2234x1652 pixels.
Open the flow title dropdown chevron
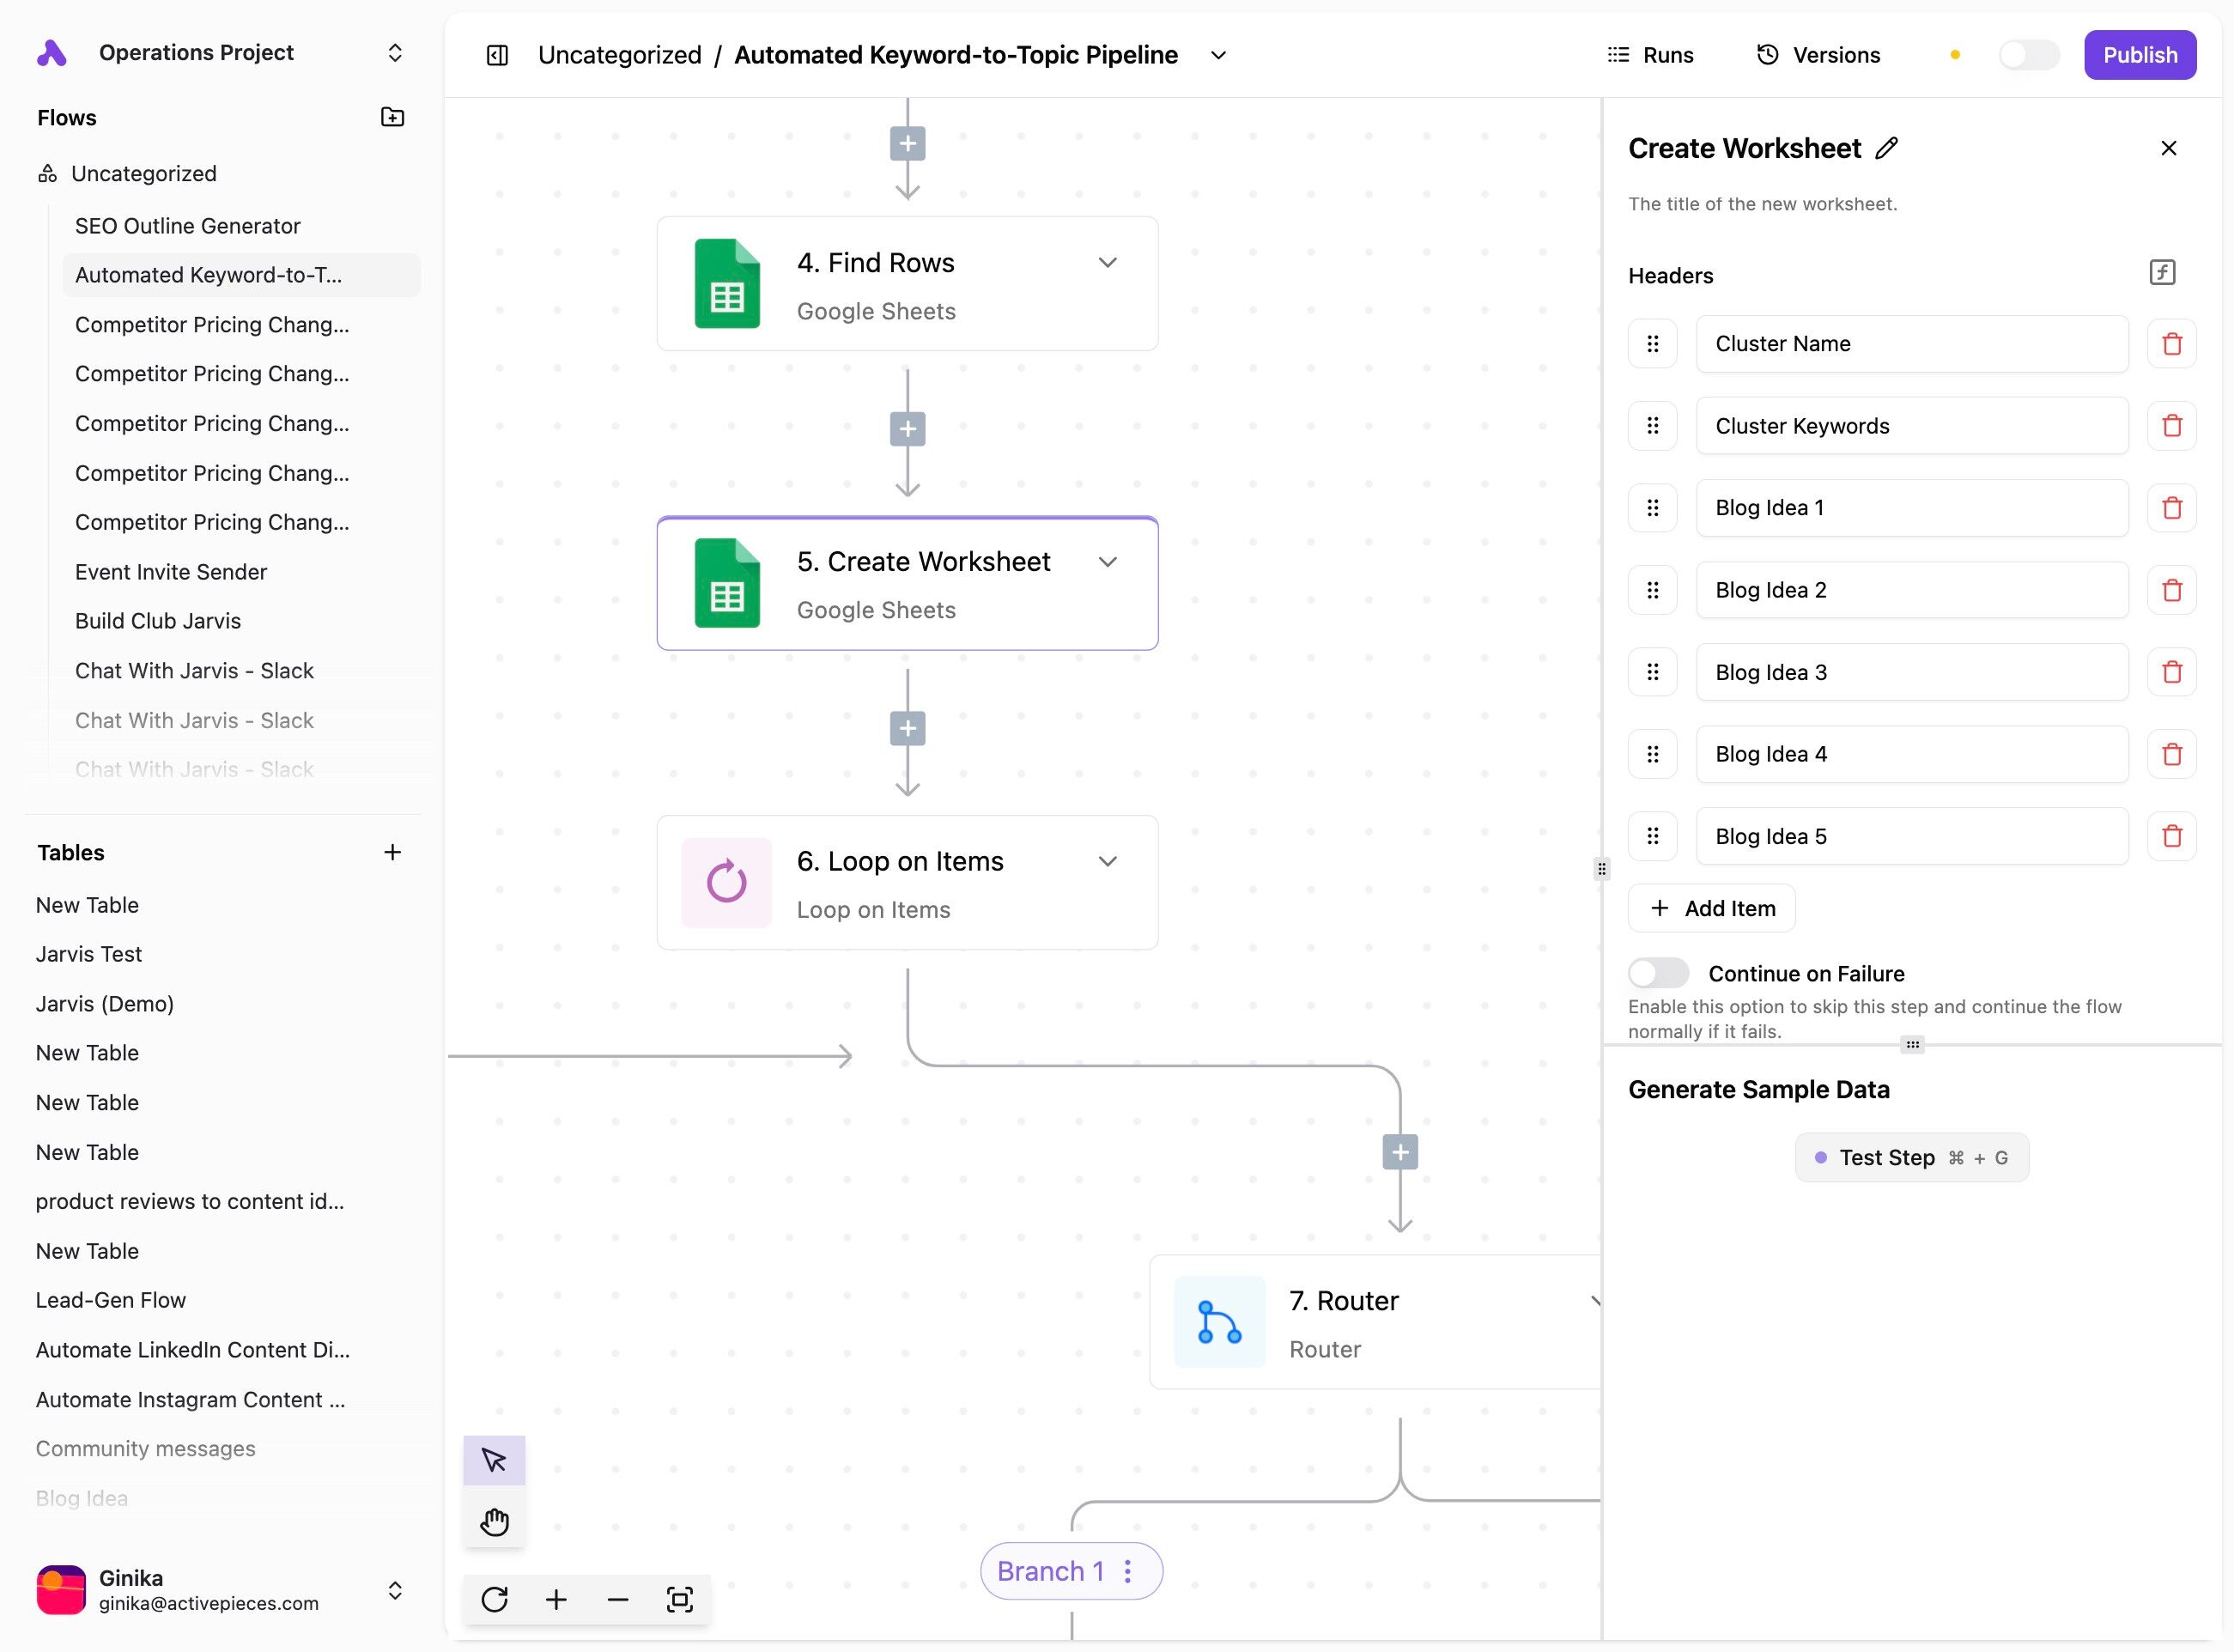[1218, 55]
